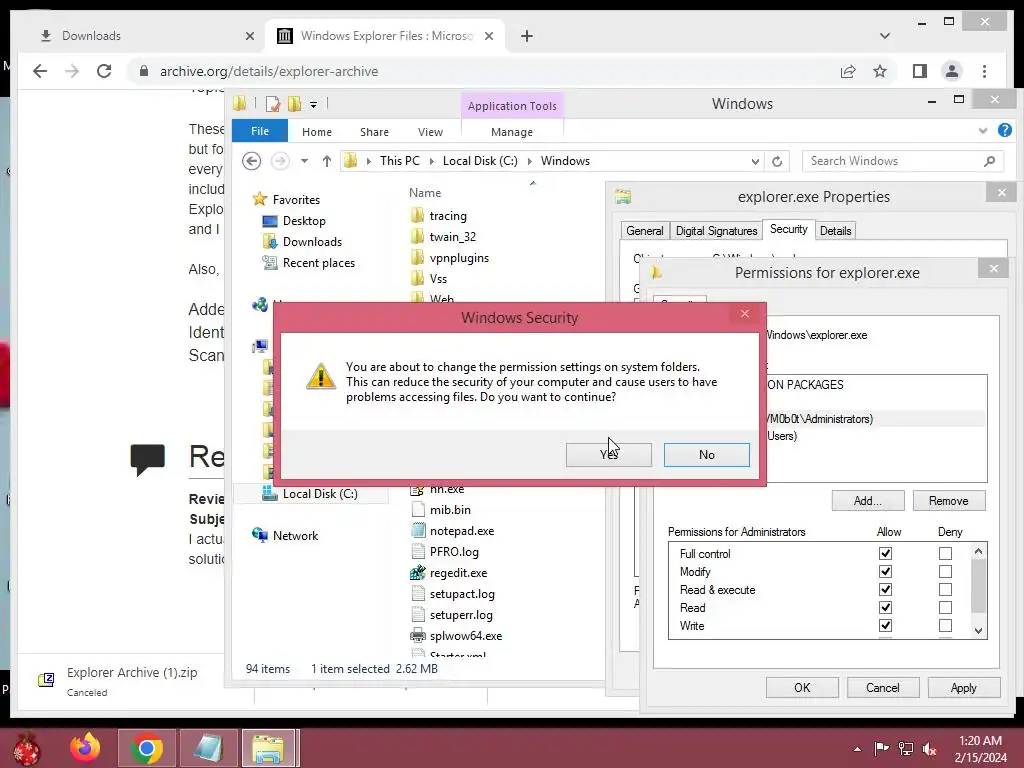
Task: Click Explorer back arrow
Action: point(251,161)
